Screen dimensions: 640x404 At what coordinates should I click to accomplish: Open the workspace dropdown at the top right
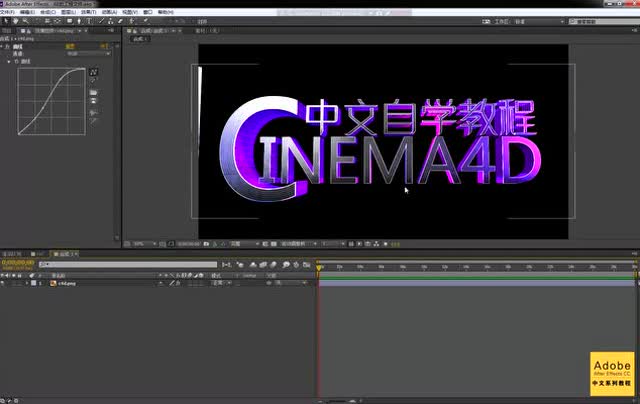(x=539, y=21)
